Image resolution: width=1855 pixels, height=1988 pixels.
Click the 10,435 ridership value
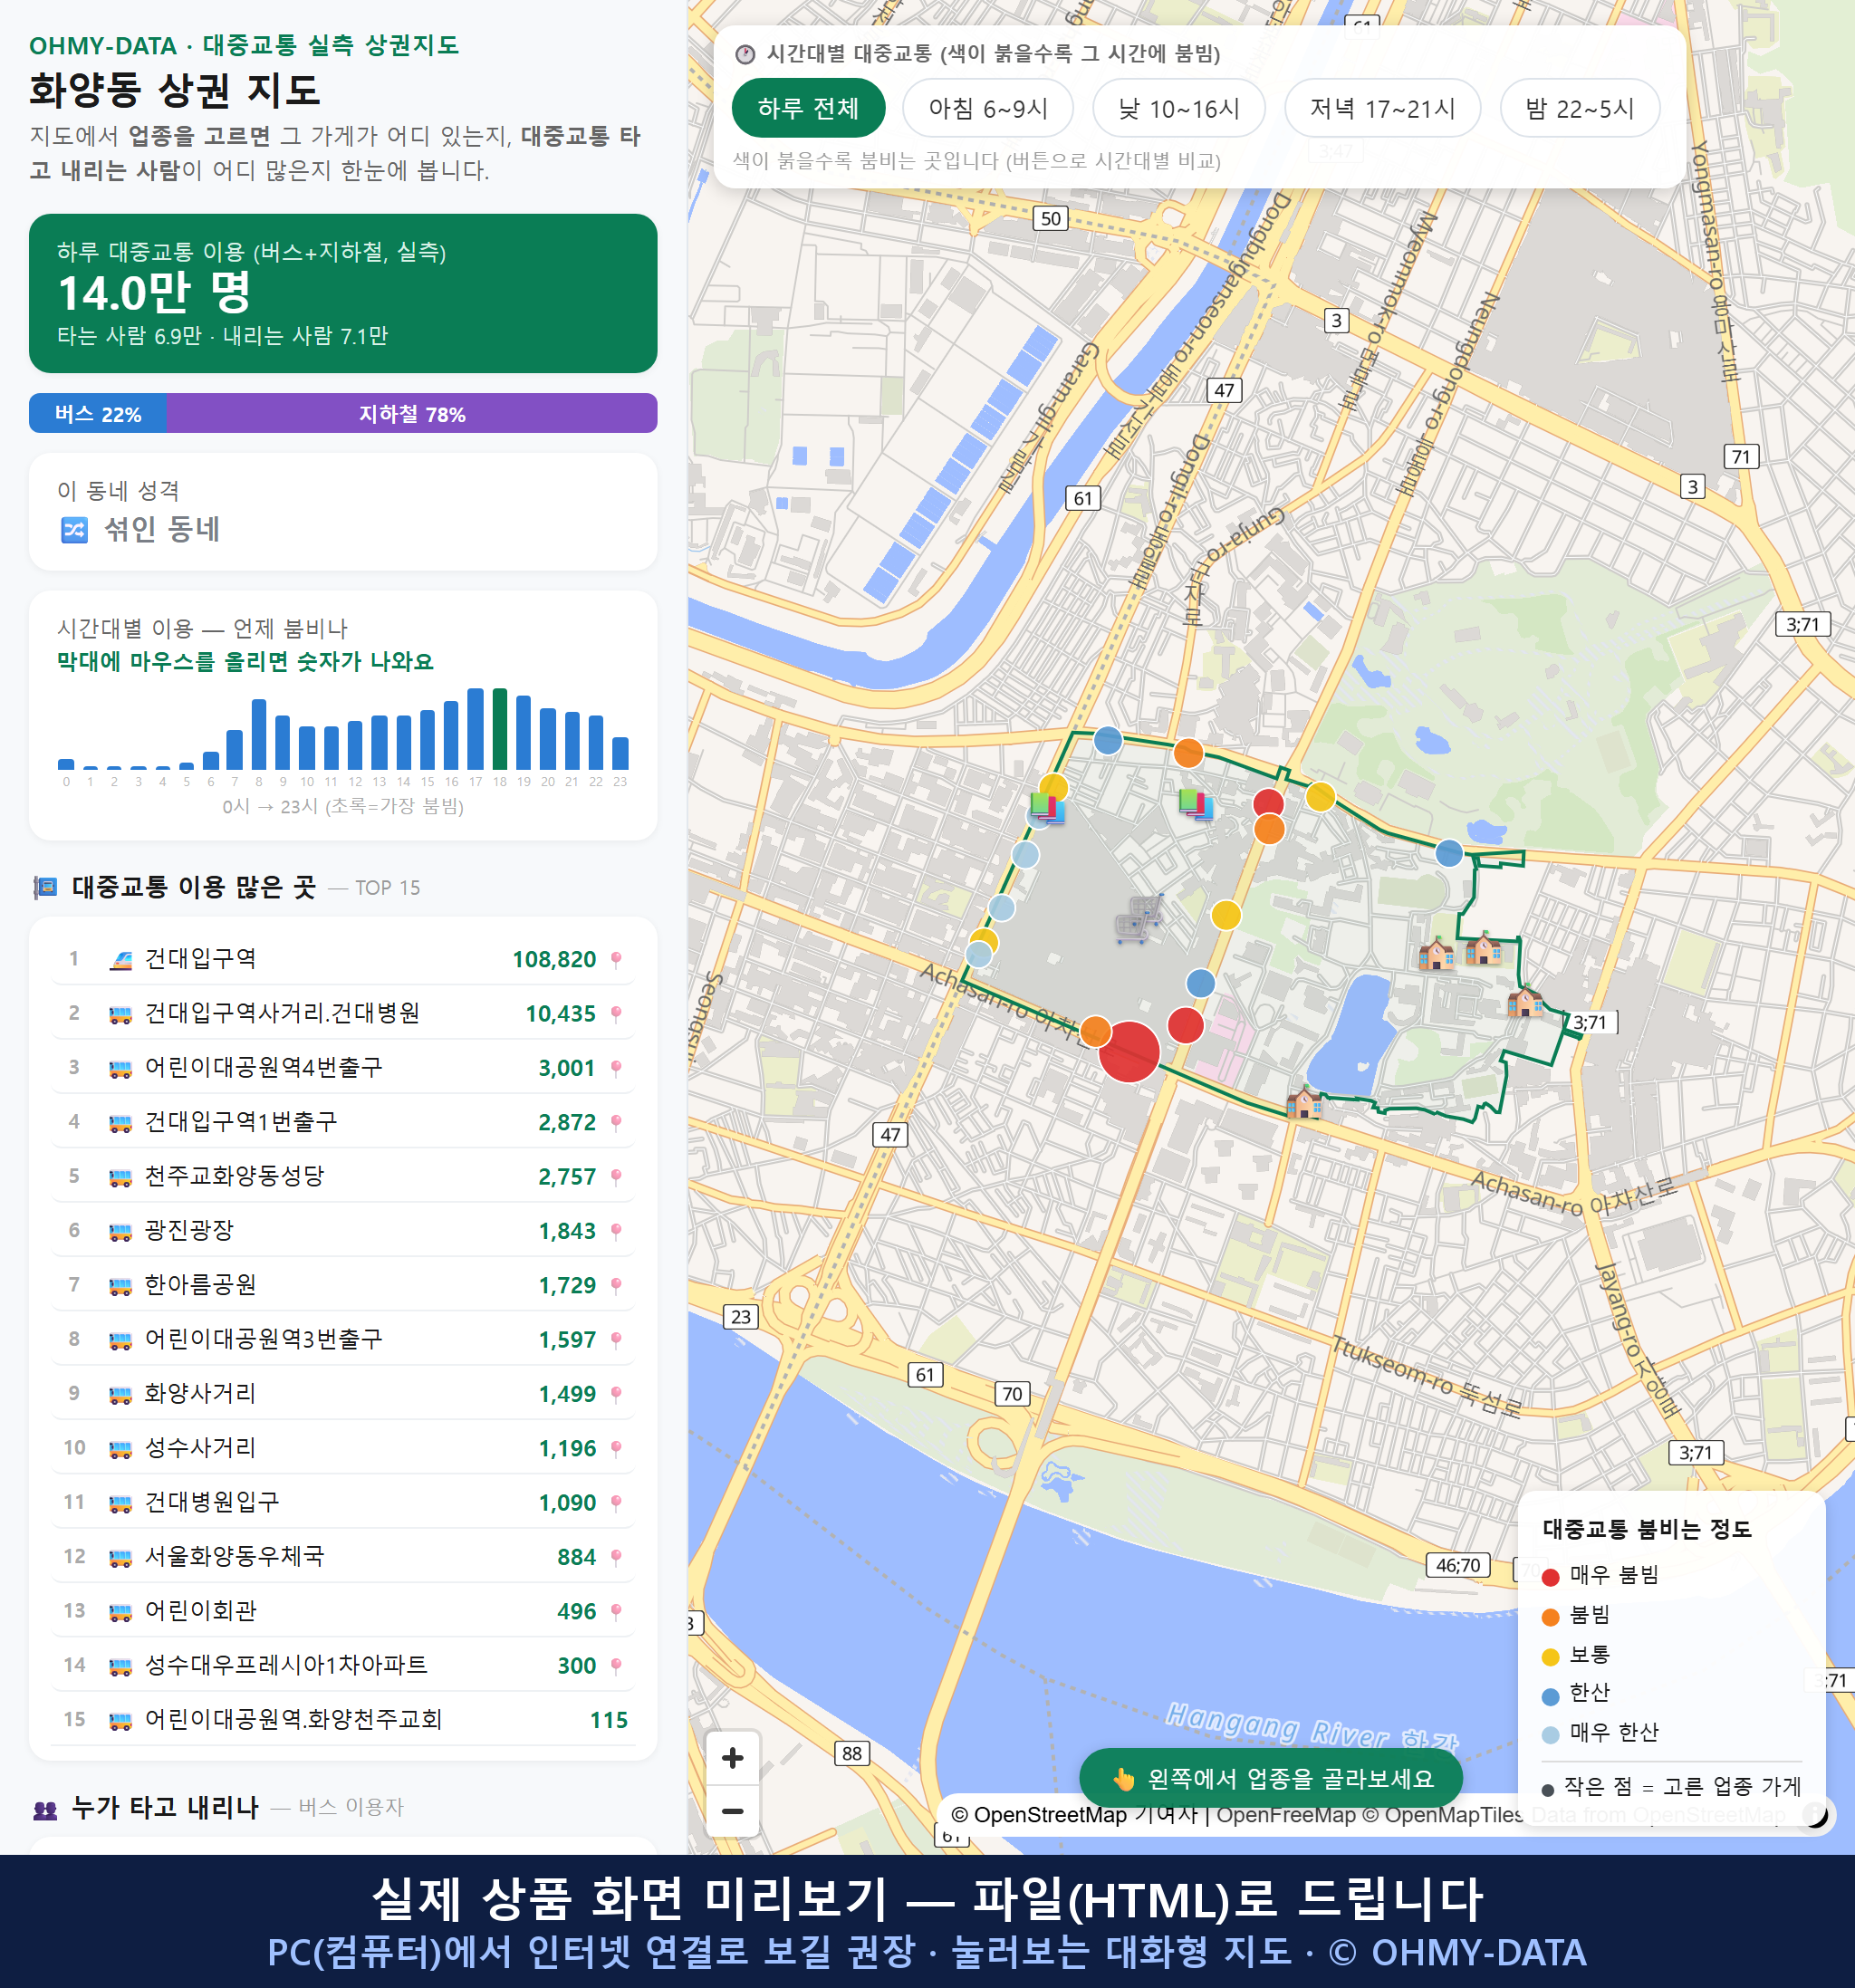click(561, 1015)
